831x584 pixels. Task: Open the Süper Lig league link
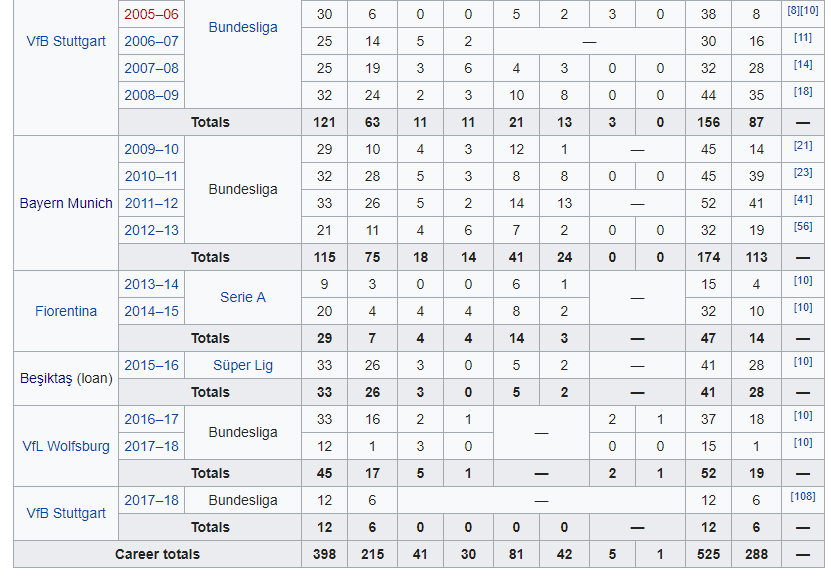243,365
